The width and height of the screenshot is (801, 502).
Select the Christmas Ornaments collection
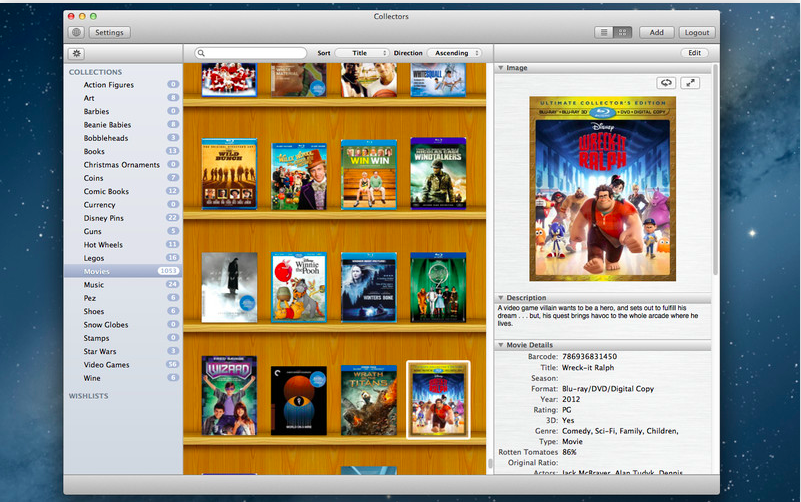123,164
